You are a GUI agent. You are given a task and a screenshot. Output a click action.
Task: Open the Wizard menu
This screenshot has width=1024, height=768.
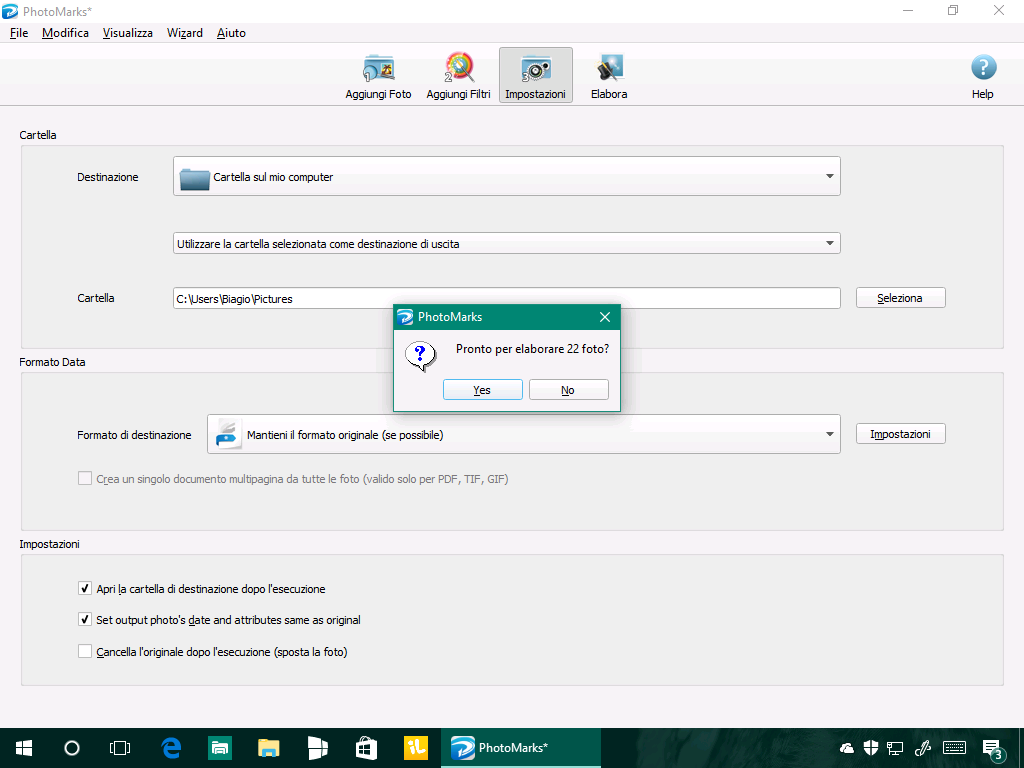coord(185,33)
